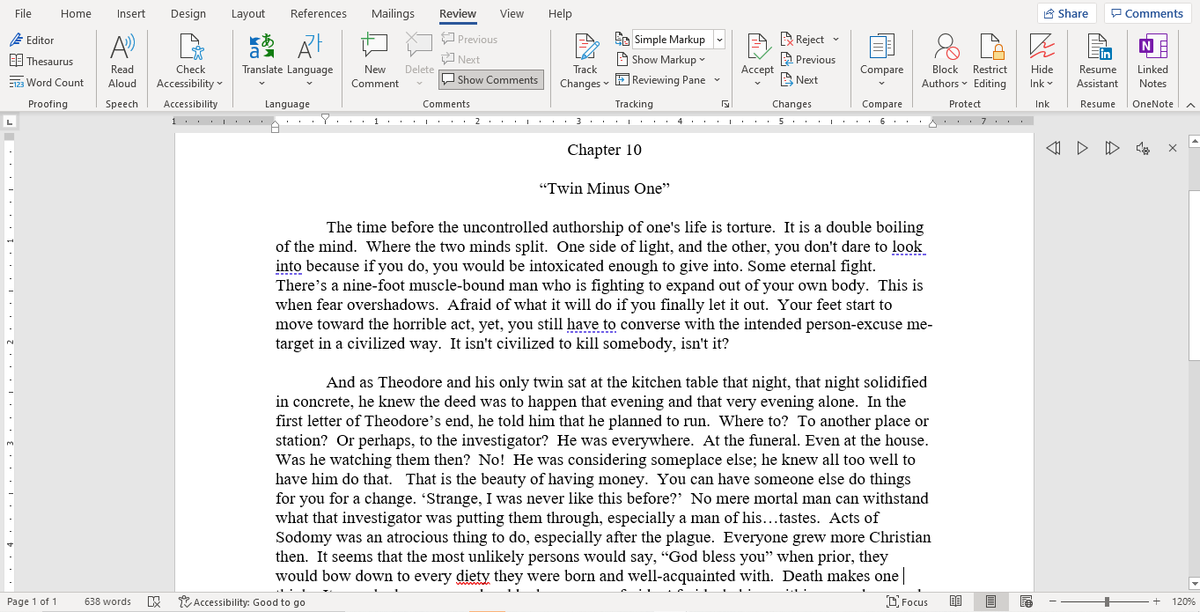Screen dimensions: 1200x612
Task: Click the 638 words status count
Action: (x=108, y=602)
